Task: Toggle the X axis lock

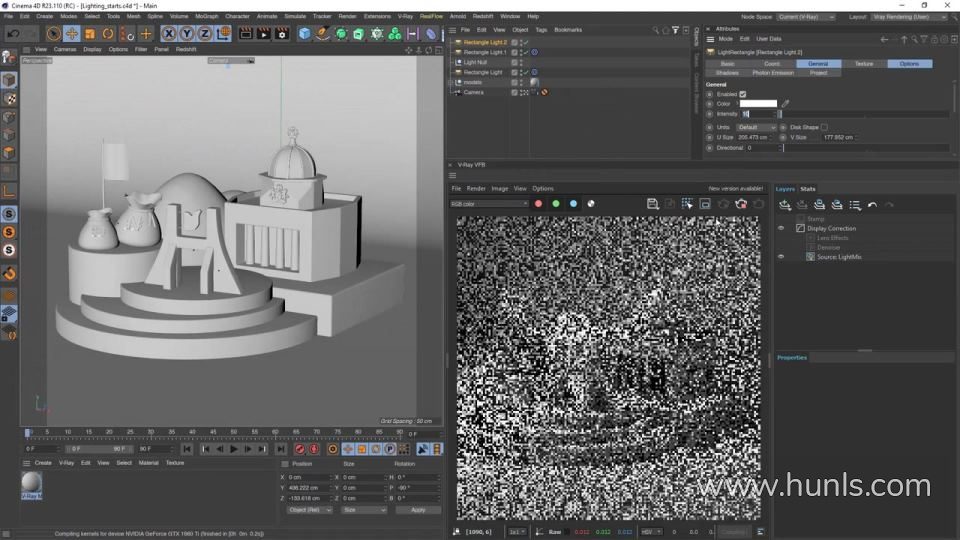Action: click(x=169, y=34)
